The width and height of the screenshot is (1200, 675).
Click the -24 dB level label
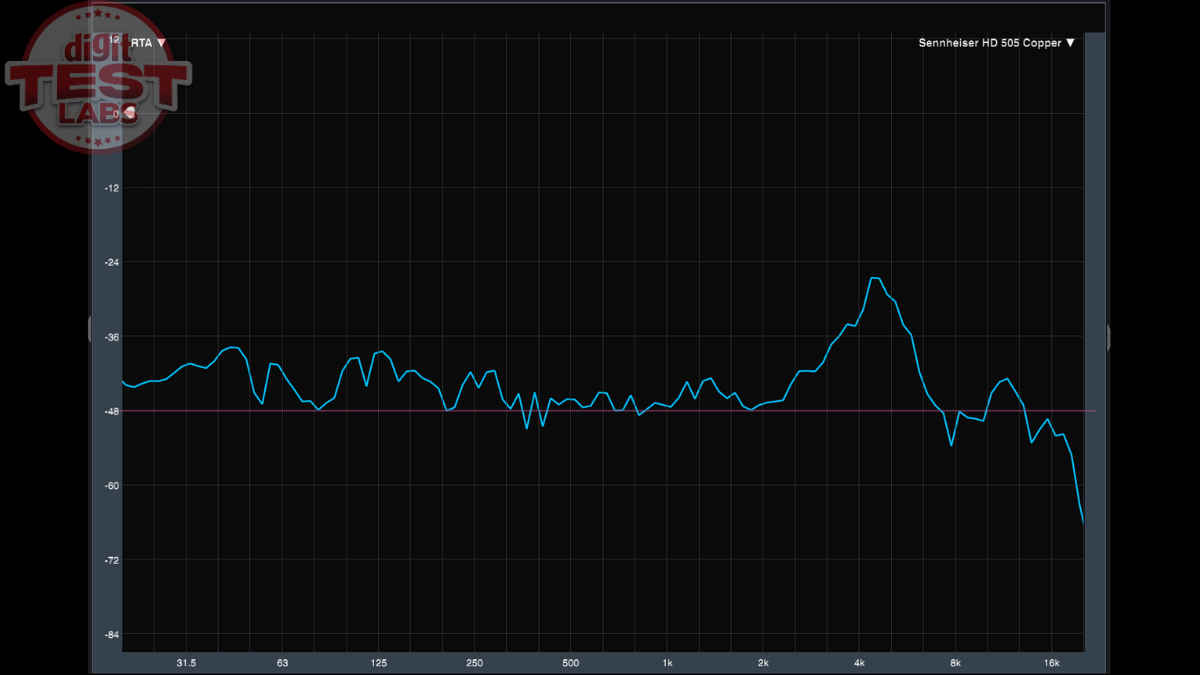[x=112, y=262]
